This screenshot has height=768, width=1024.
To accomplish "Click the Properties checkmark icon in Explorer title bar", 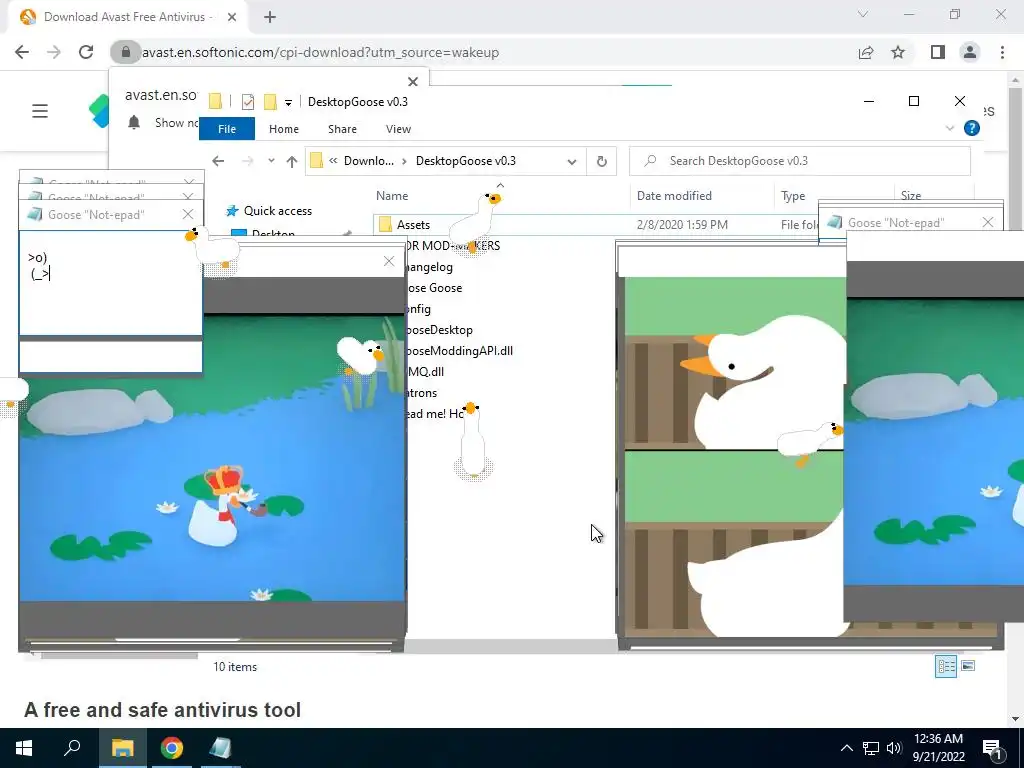I will tap(248, 101).
